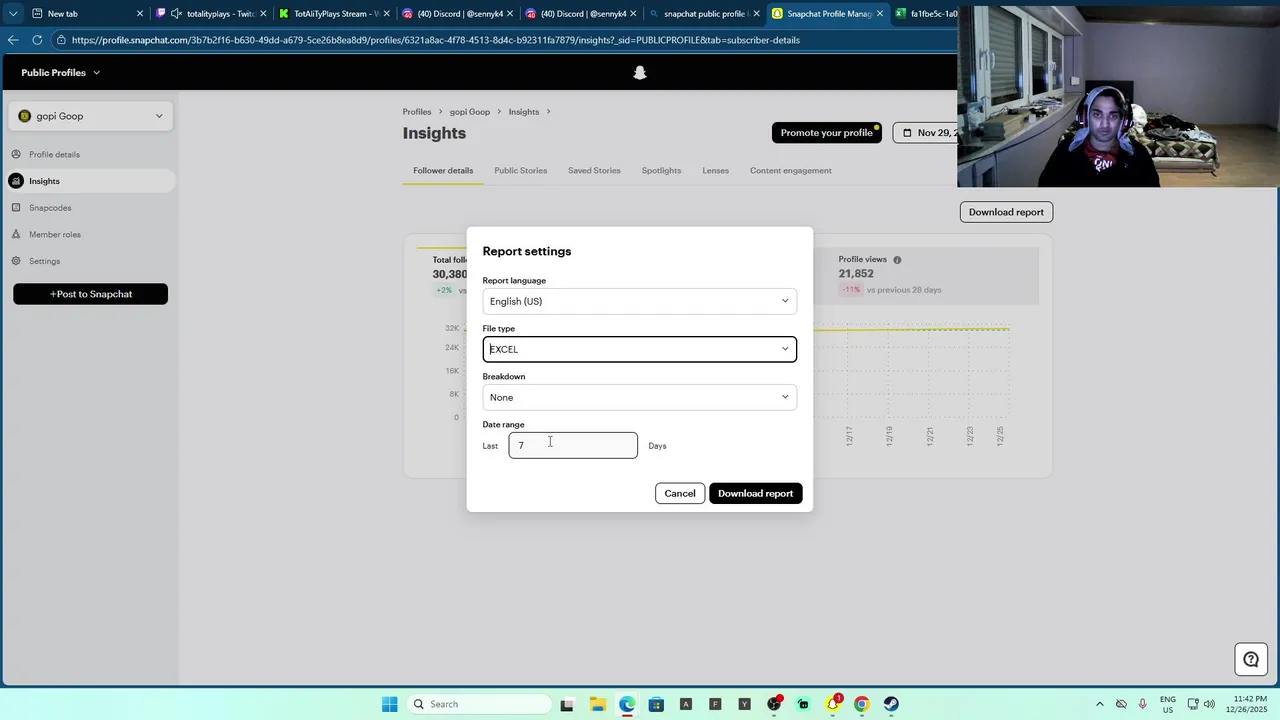The width and height of the screenshot is (1280, 720).
Task: Open Google Chrome from taskbar
Action: [862, 704]
